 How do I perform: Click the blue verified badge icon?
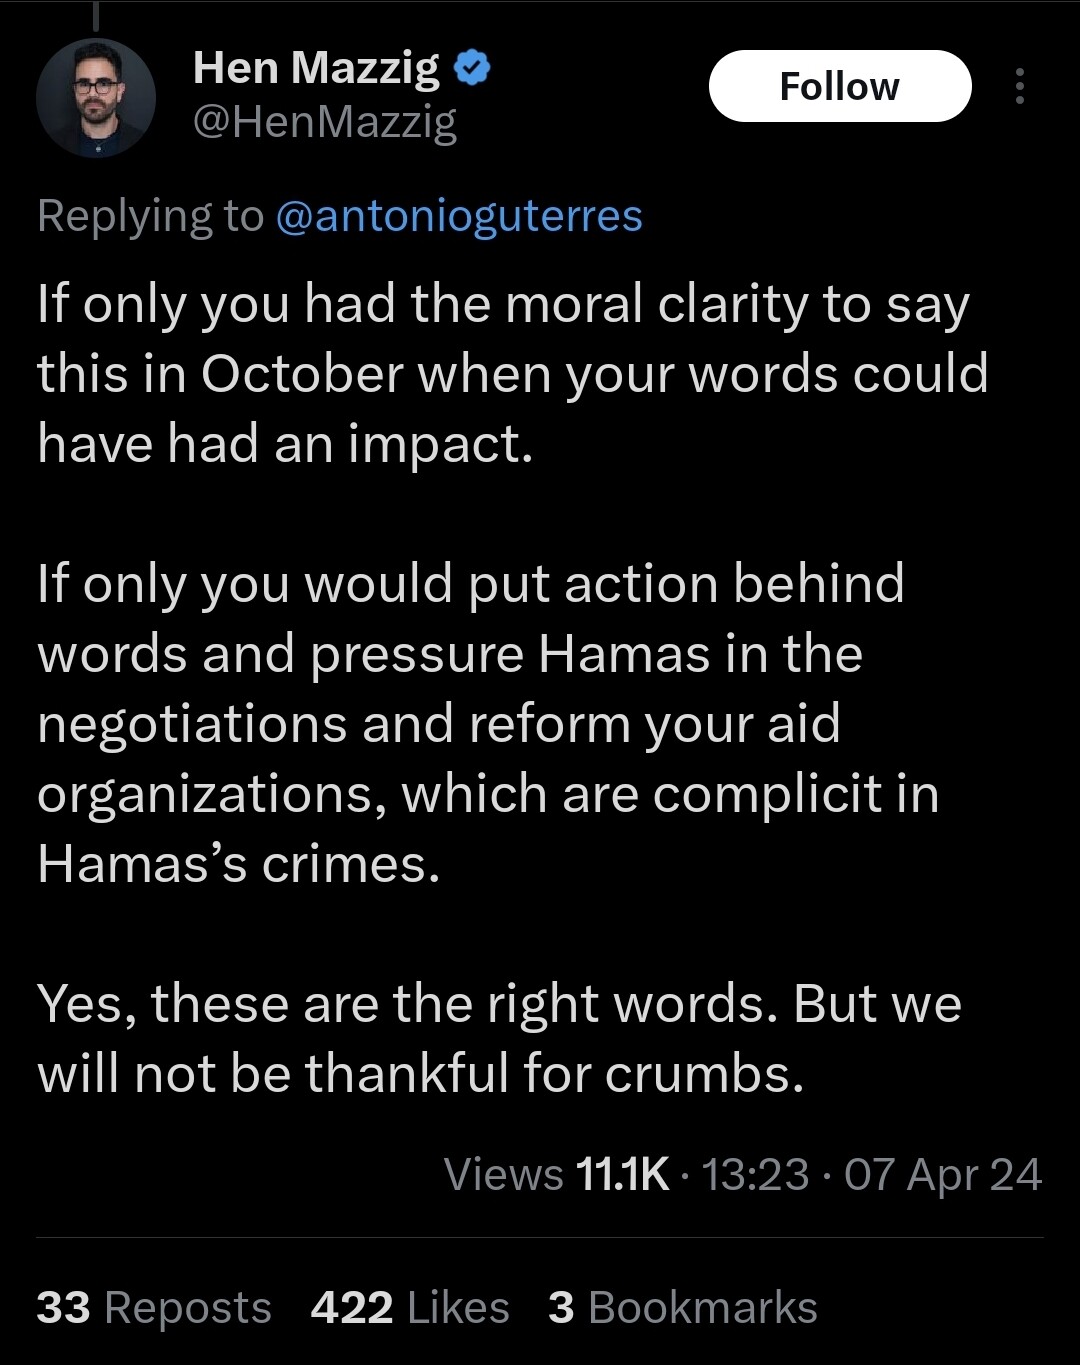(472, 68)
